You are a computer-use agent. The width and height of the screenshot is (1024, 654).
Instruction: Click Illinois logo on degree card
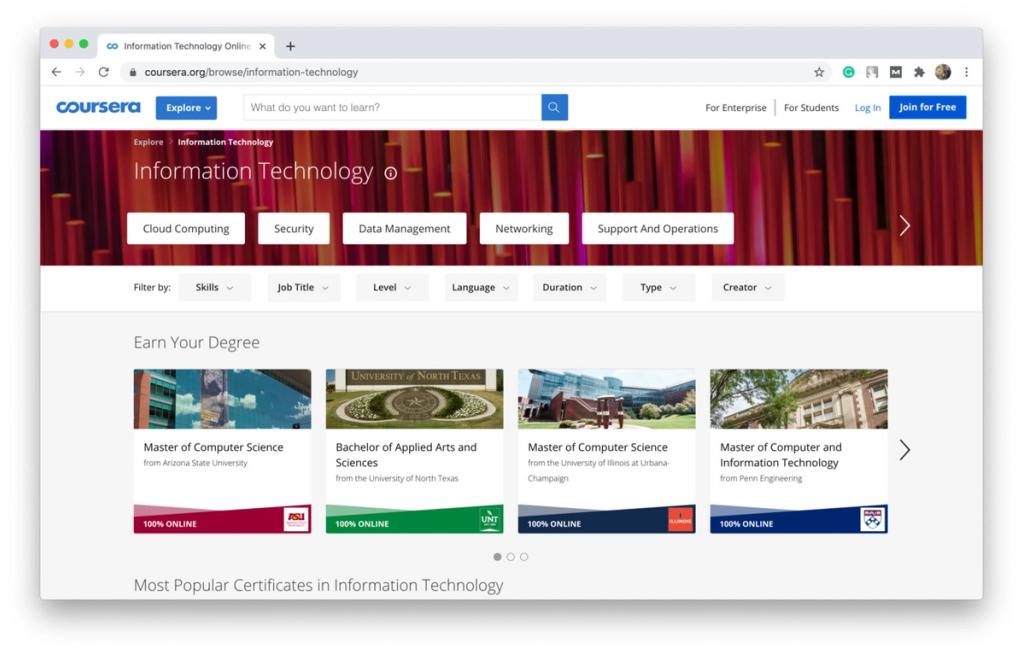pyautogui.click(x=680, y=519)
